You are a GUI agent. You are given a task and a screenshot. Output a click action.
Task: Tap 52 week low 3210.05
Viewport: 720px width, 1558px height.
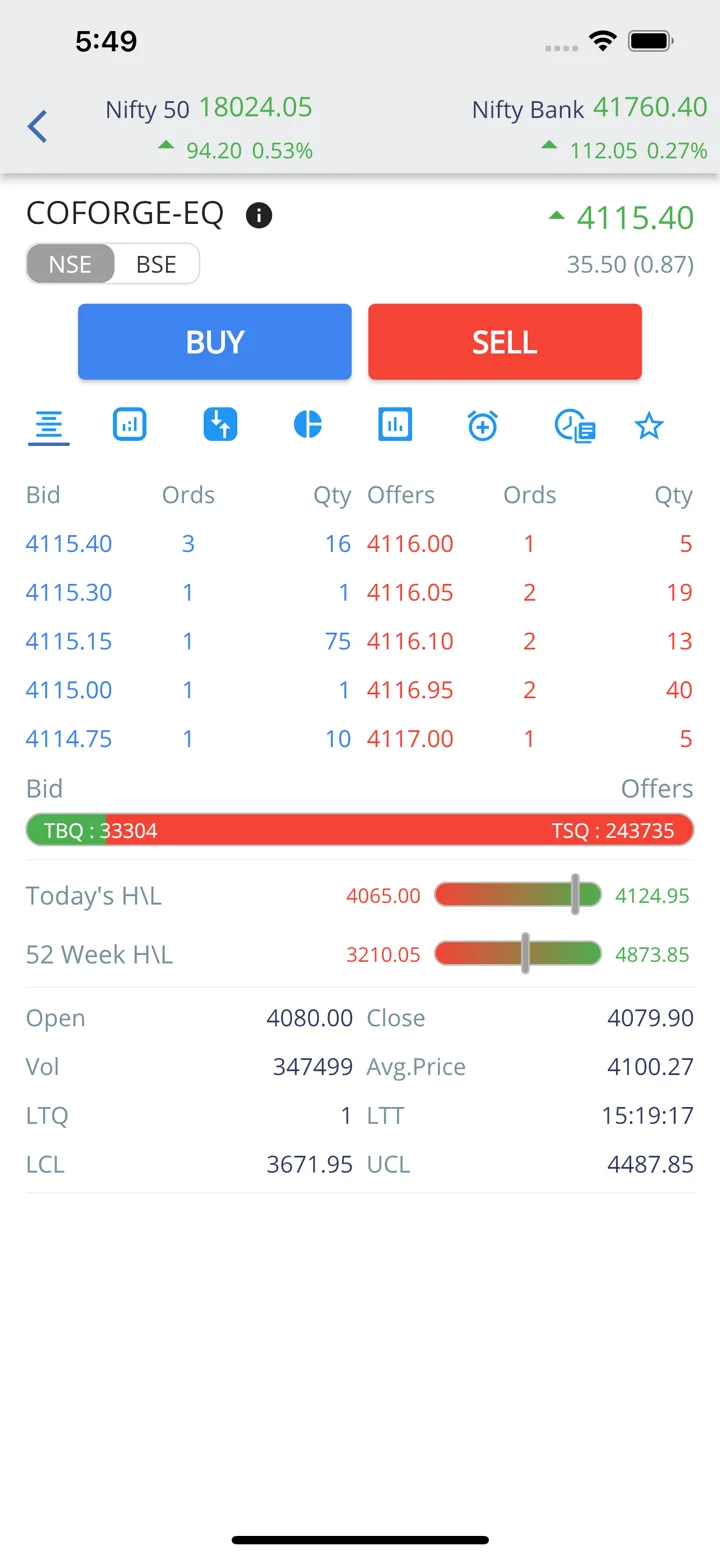pos(383,955)
